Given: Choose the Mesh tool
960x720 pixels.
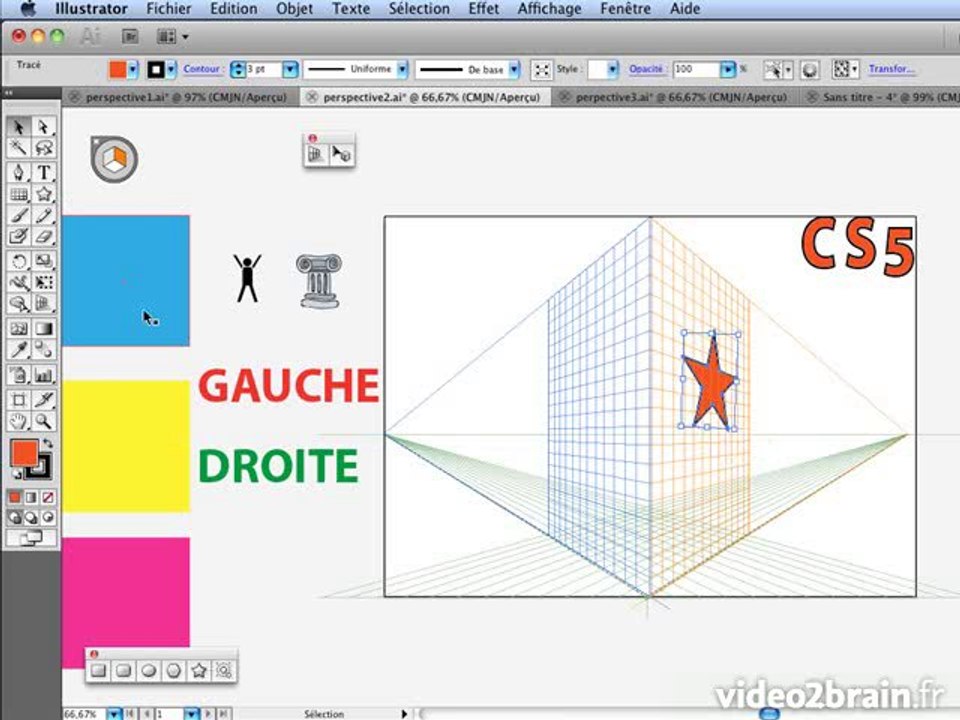Looking at the screenshot, I should (x=18, y=328).
